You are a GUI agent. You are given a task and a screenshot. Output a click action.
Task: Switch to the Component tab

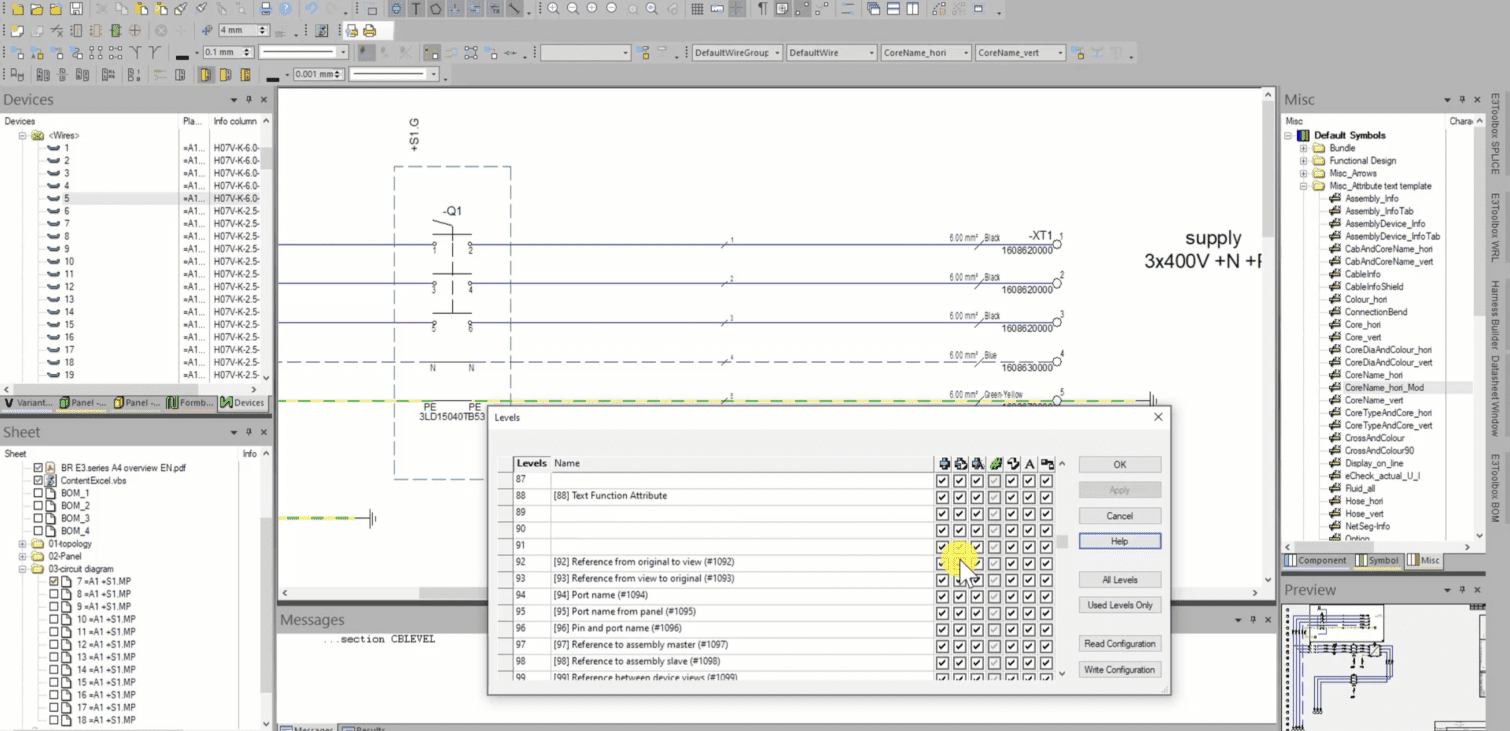[1316, 560]
